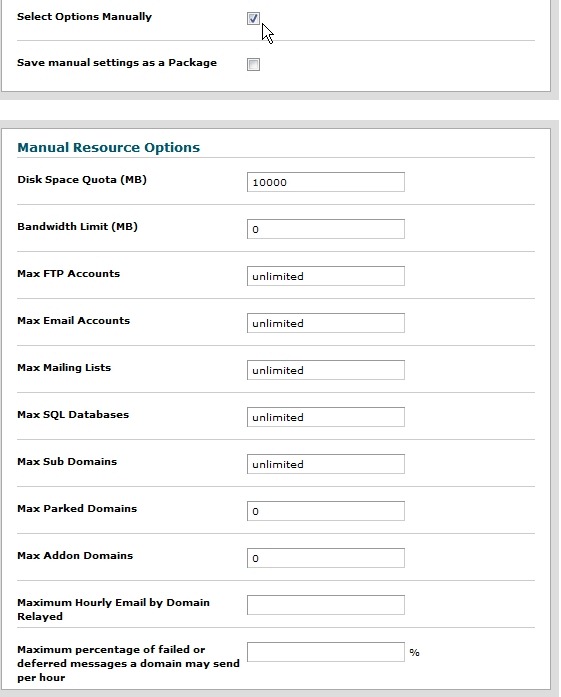The width and height of the screenshot is (561, 697).
Task: Select the Max FTP Accounts input field
Action: point(326,276)
